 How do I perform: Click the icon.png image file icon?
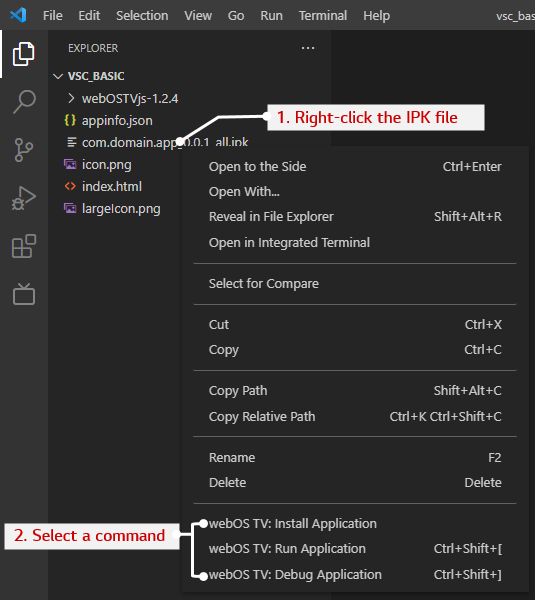coord(70,165)
